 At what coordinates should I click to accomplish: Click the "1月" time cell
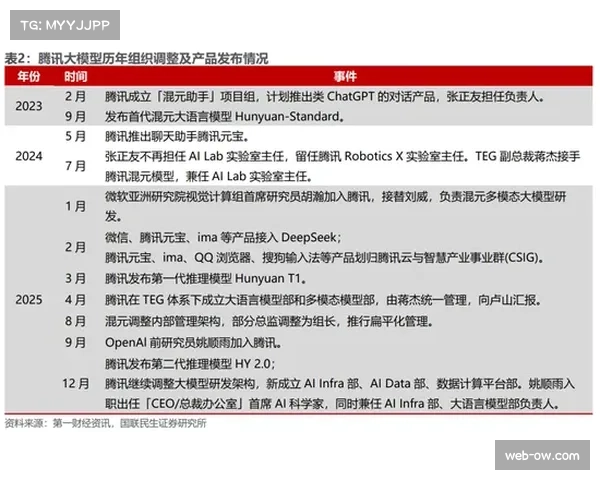[75, 206]
